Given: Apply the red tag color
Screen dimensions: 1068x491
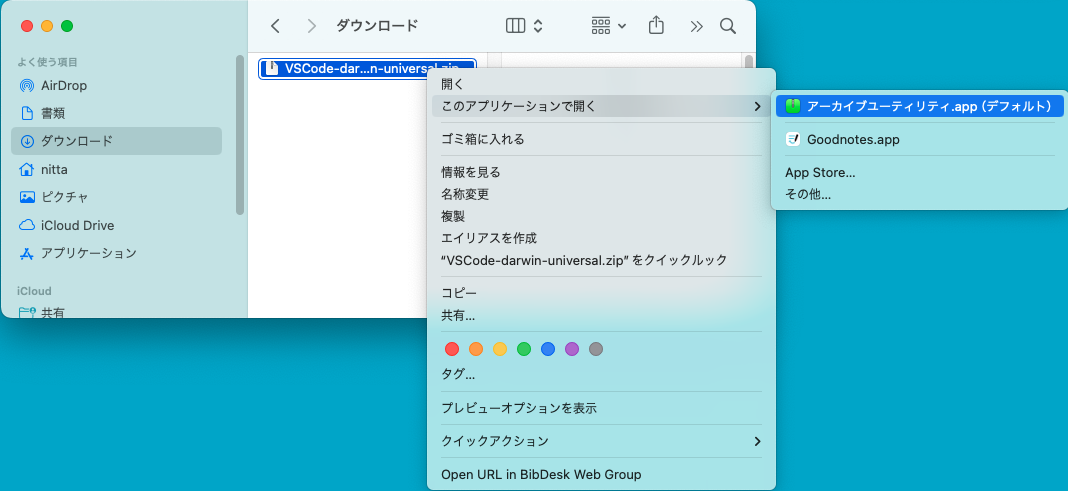Looking at the screenshot, I should (451, 349).
